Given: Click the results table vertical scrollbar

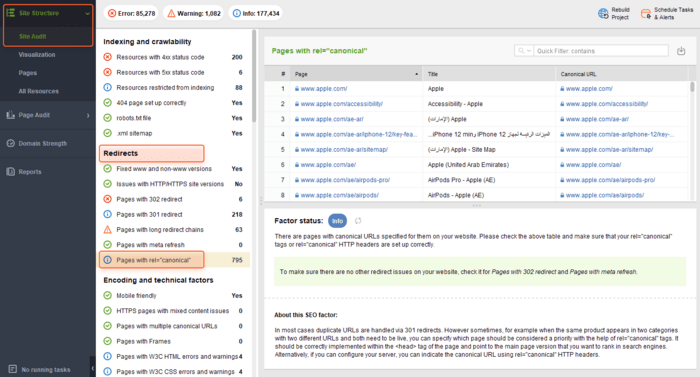Looking at the screenshot, I should click(692, 86).
